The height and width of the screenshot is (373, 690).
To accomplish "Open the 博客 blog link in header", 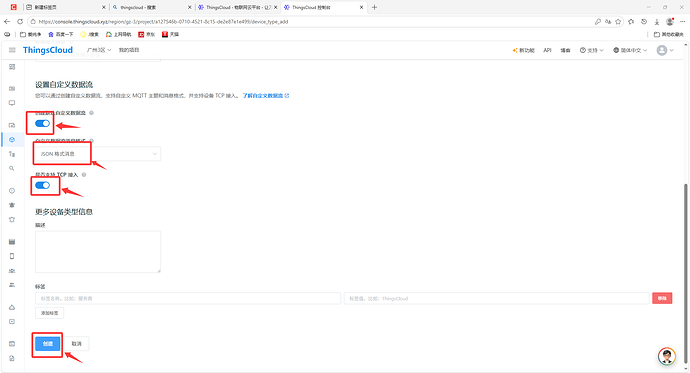I will pyautogui.click(x=565, y=50).
